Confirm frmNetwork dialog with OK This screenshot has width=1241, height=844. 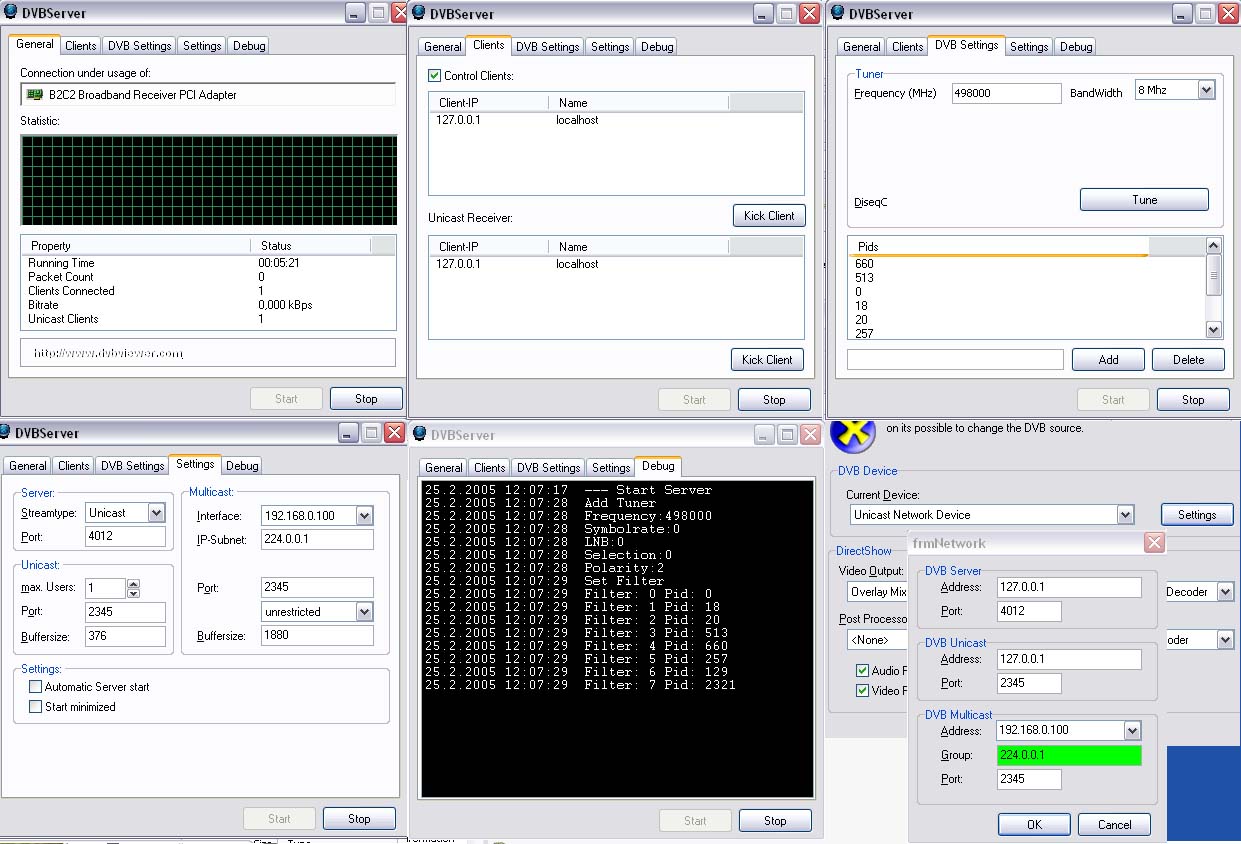tap(1034, 825)
